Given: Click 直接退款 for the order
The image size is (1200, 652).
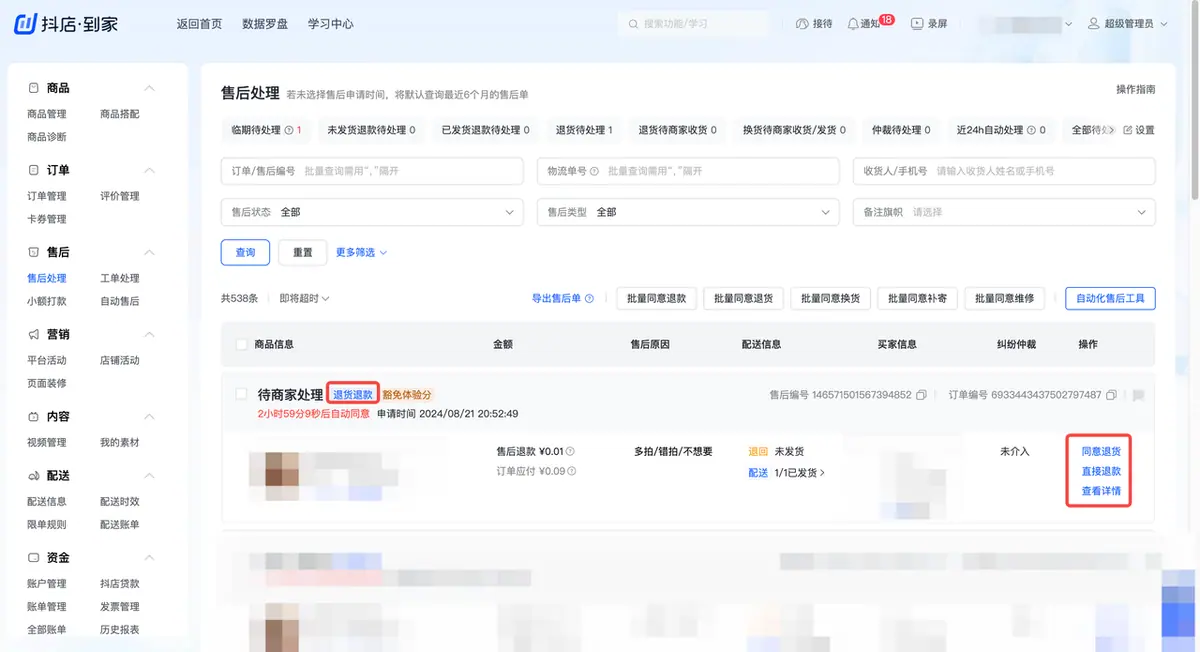Looking at the screenshot, I should click(1101, 471).
